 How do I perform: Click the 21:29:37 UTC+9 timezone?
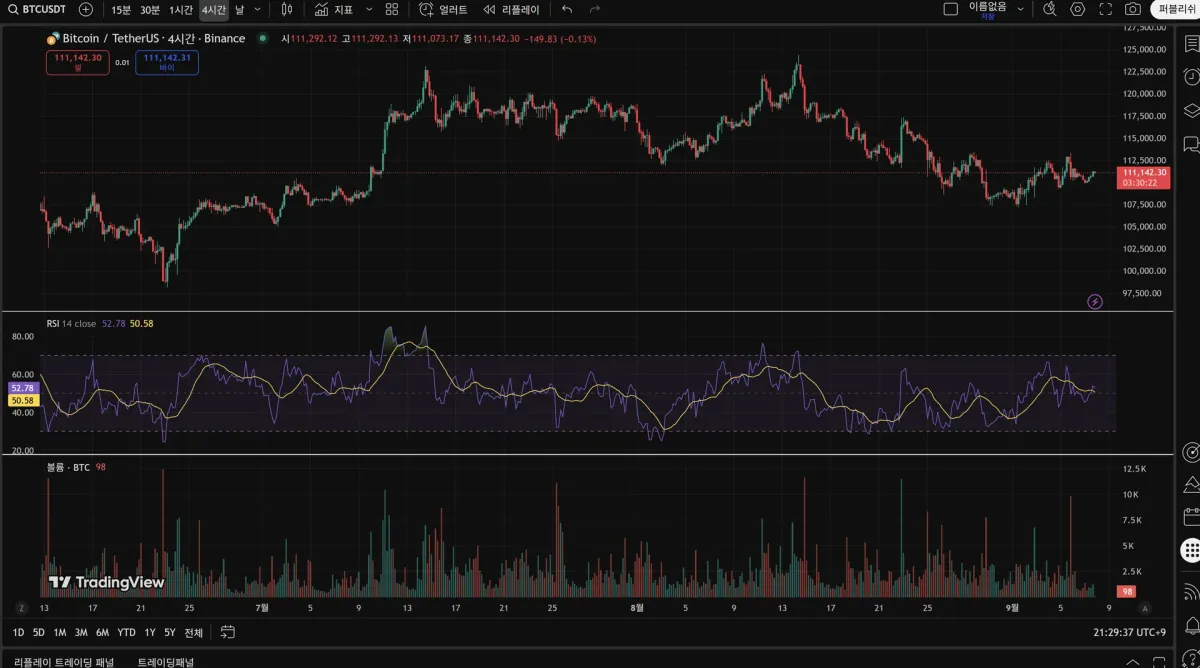coord(1129,632)
